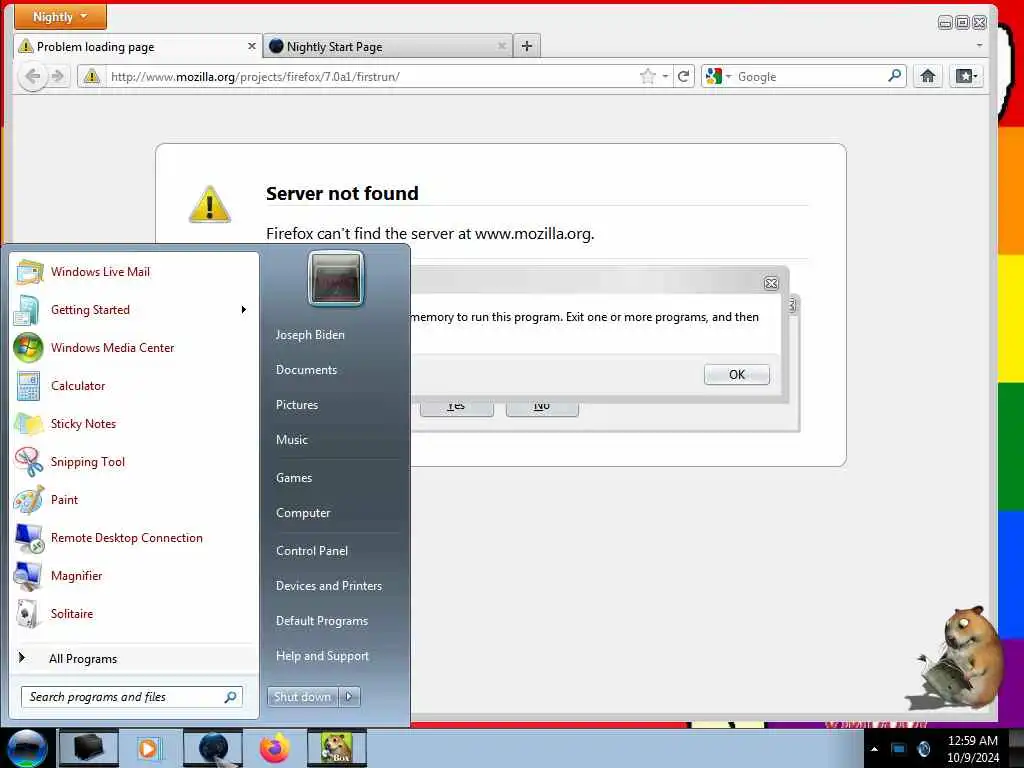Click OK in the memory error dialog
Image resolution: width=1024 pixels, height=768 pixels.
[x=737, y=374]
